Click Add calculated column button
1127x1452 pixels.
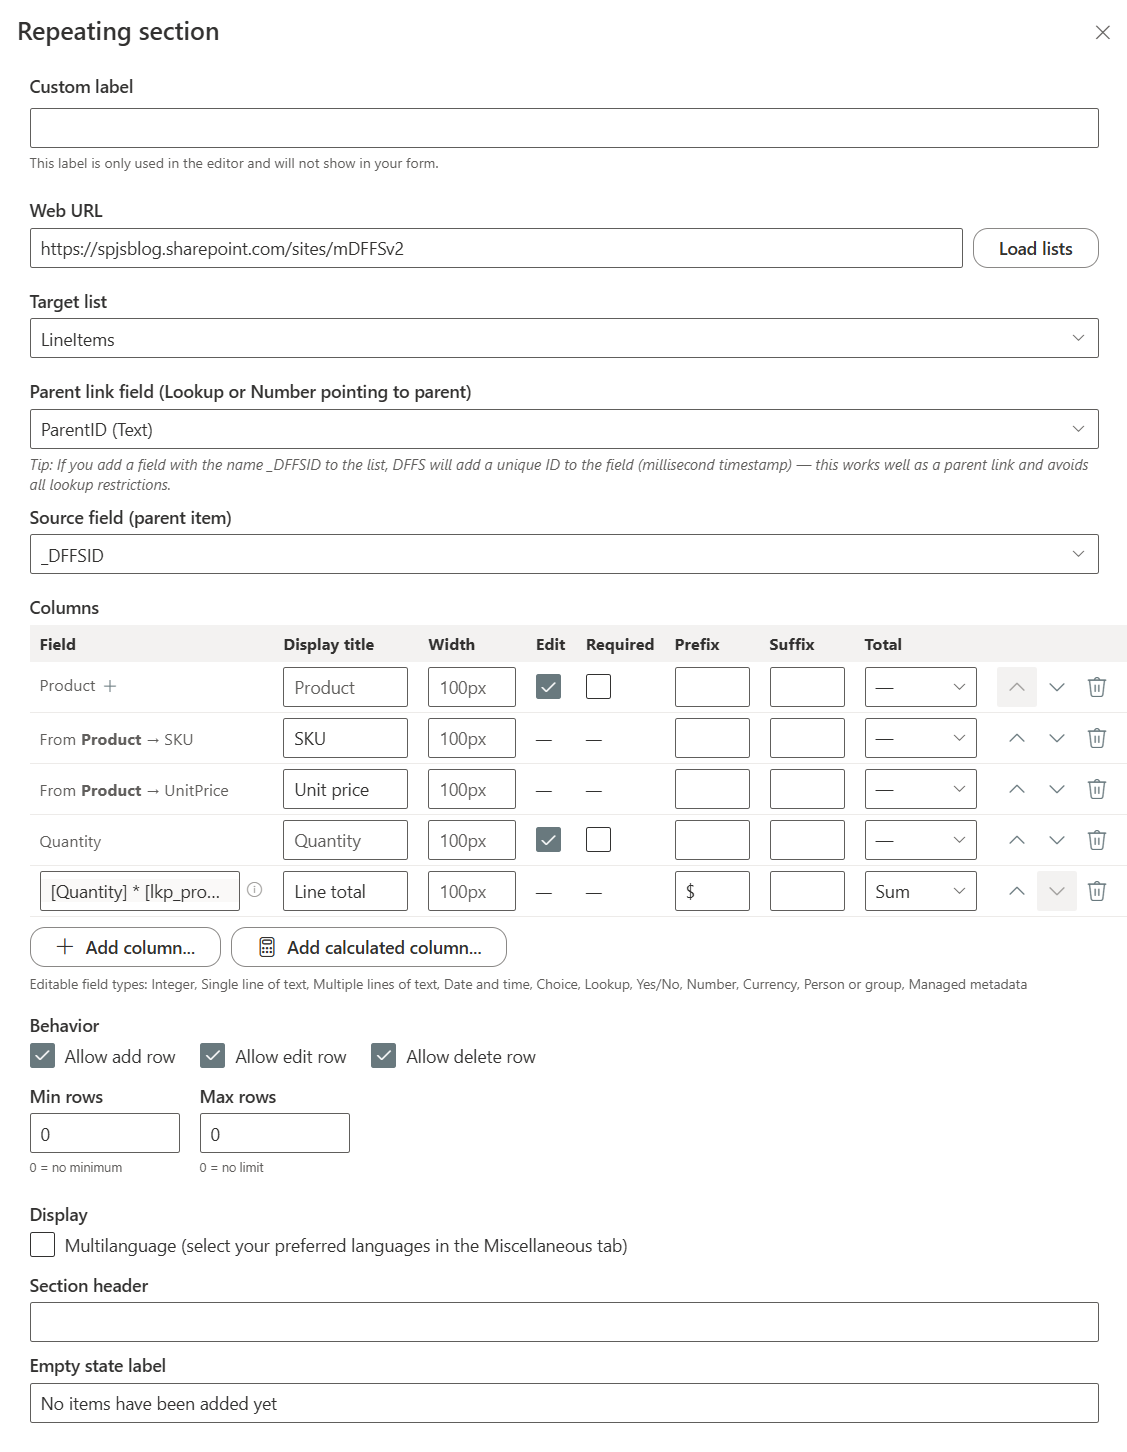pos(369,947)
